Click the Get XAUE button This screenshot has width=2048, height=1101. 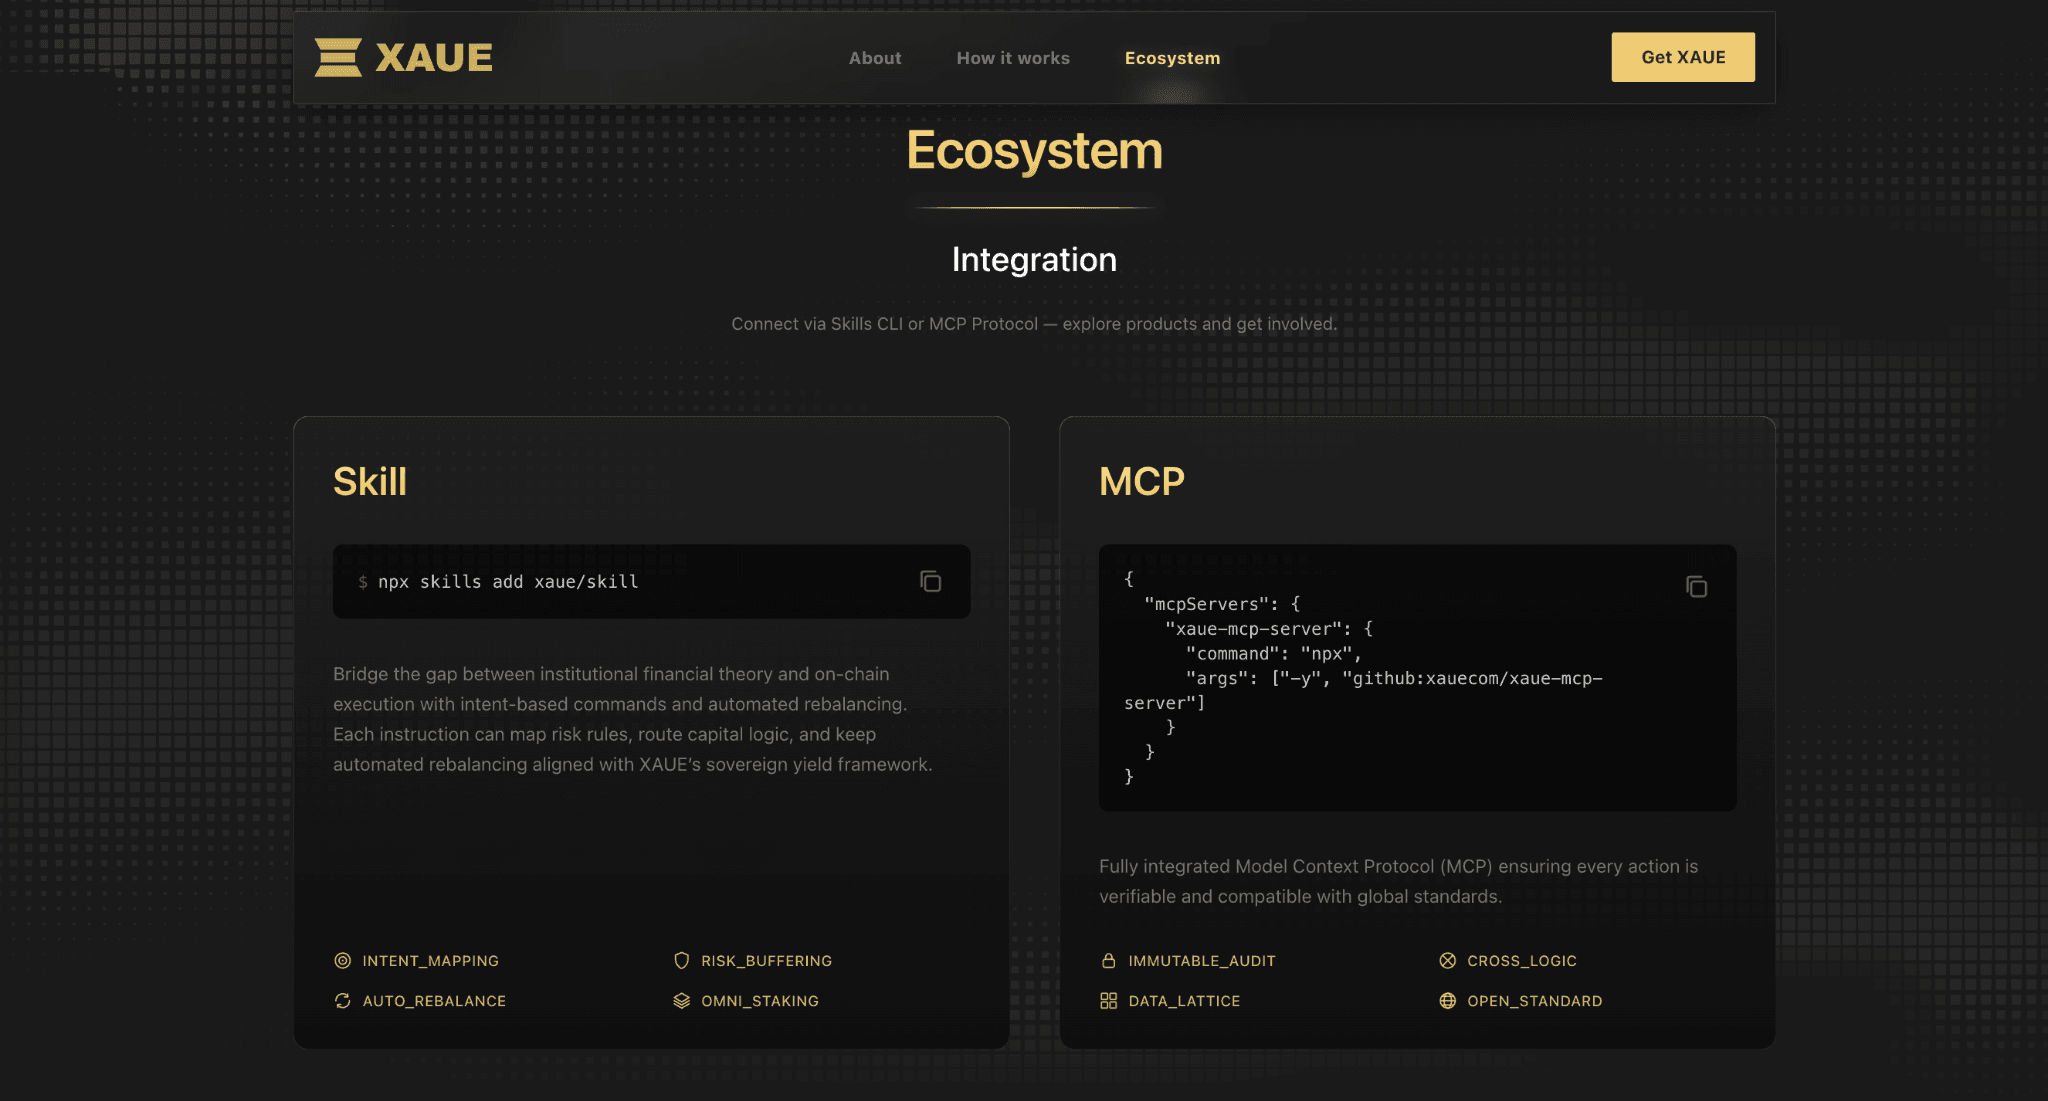pos(1683,57)
